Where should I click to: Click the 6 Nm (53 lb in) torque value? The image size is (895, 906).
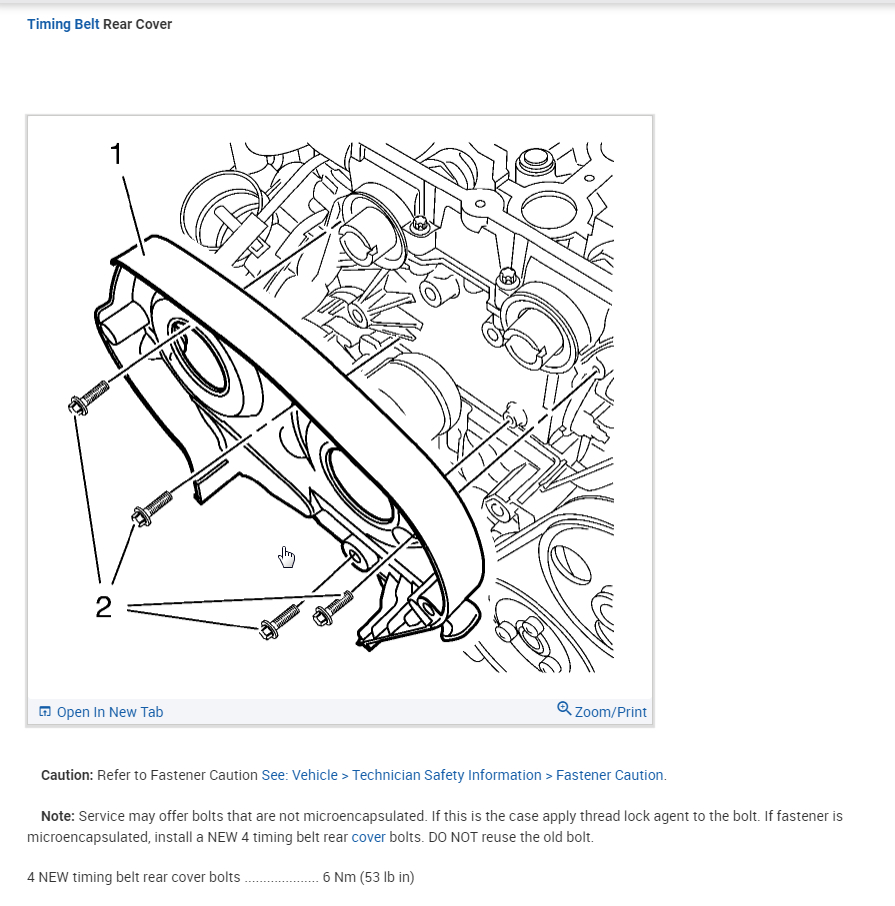click(368, 877)
